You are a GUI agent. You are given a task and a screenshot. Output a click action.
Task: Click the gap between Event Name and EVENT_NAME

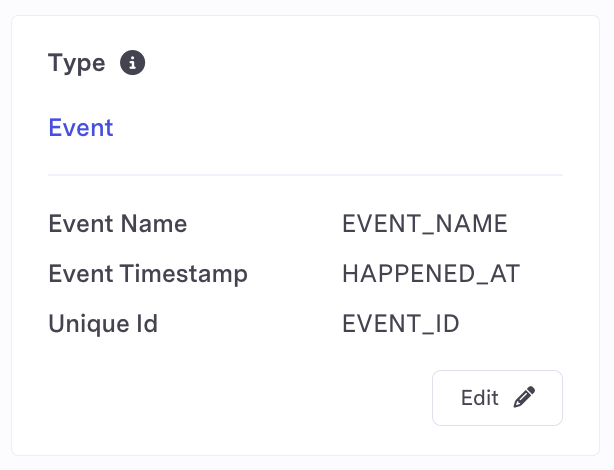tap(265, 224)
